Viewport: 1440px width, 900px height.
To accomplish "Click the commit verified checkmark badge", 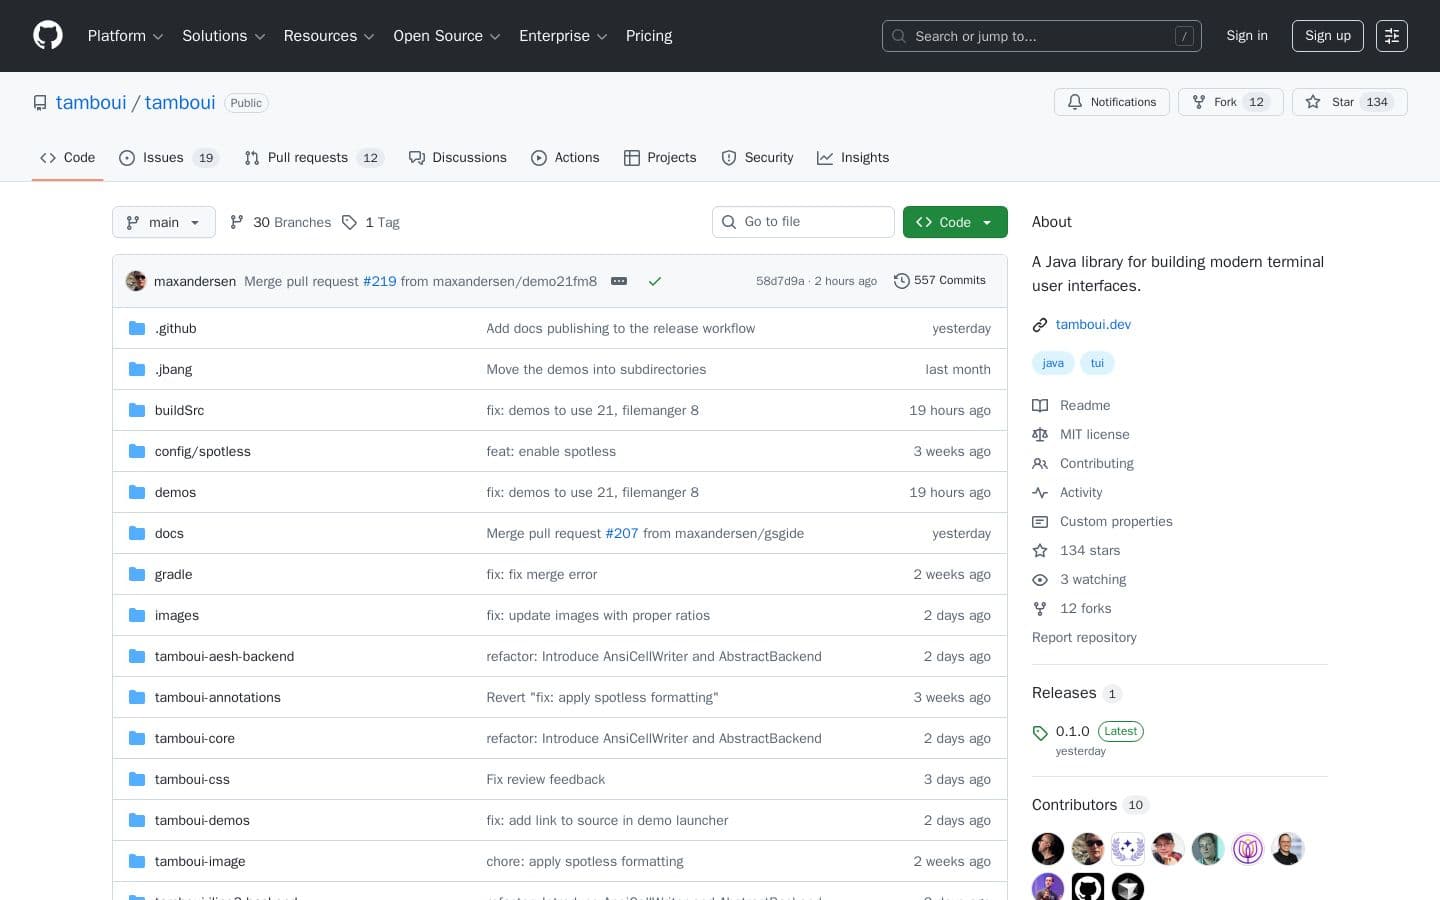I will pyautogui.click(x=655, y=281).
